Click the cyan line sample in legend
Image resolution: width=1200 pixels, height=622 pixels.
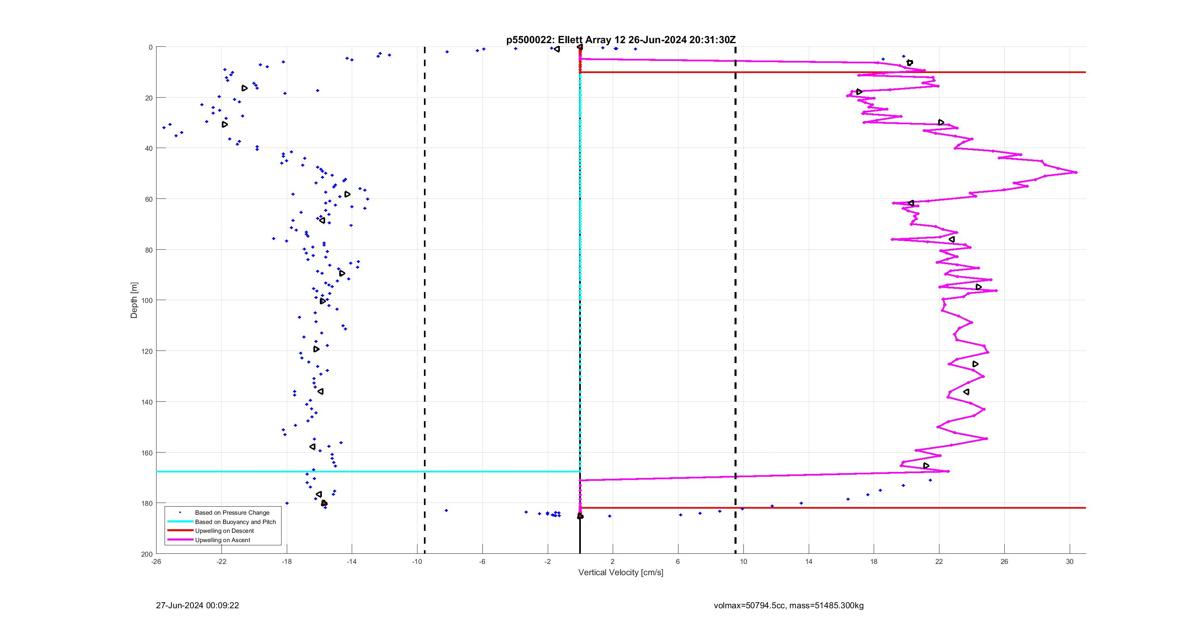coord(180,523)
